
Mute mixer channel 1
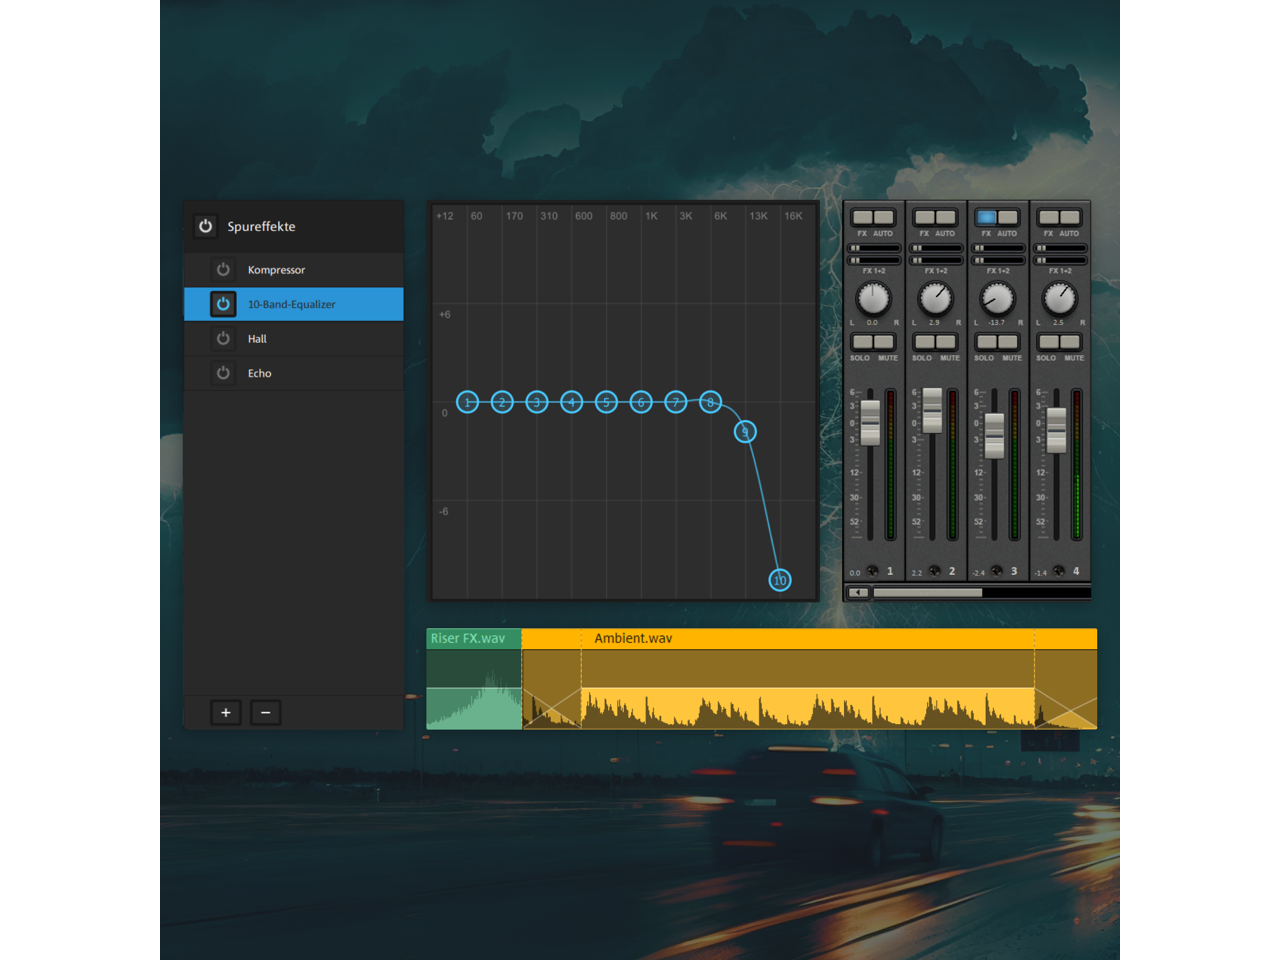pyautogui.click(x=885, y=343)
